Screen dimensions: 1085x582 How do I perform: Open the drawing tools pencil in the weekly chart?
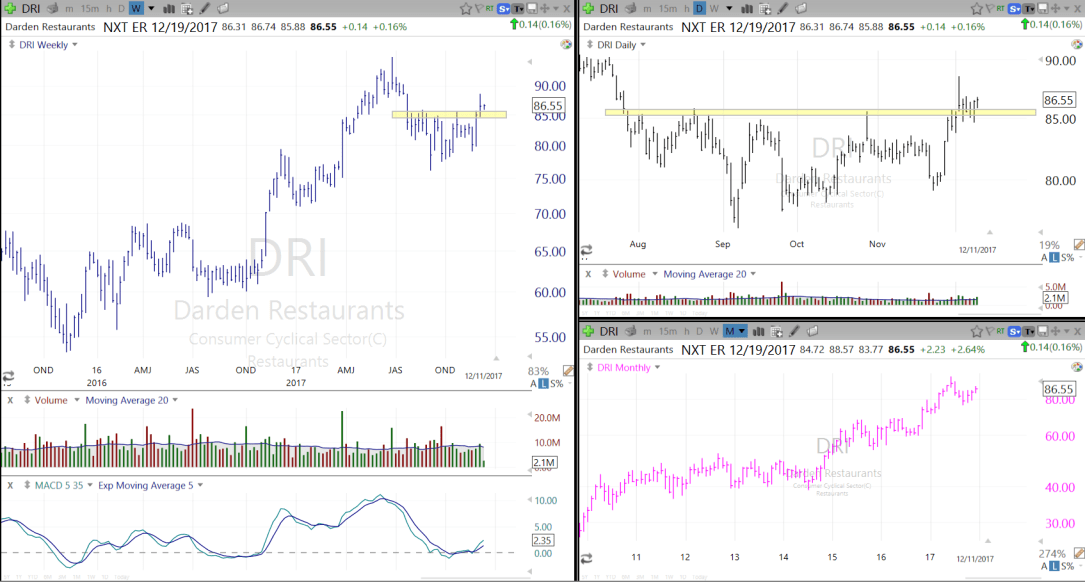click(x=204, y=9)
